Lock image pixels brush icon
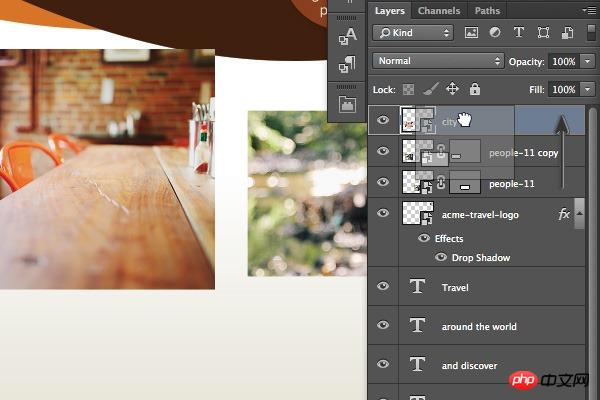The width and height of the screenshot is (600, 400). coord(430,89)
